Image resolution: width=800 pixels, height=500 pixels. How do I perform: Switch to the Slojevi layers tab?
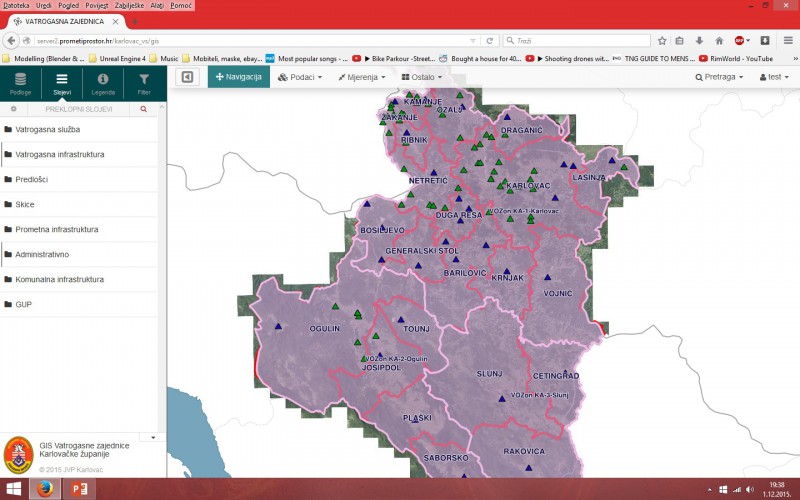[62, 82]
